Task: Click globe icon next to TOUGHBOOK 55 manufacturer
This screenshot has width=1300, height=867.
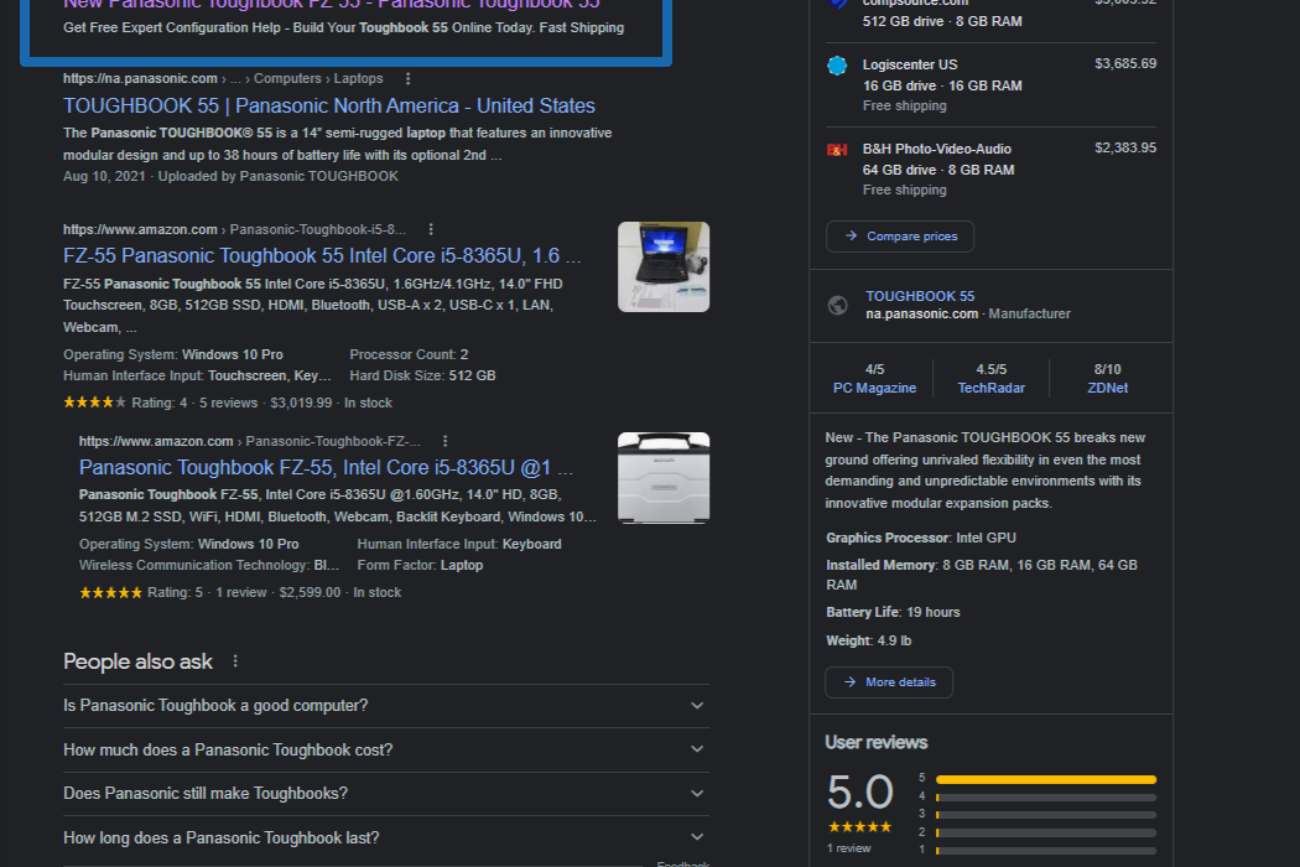Action: tap(838, 305)
